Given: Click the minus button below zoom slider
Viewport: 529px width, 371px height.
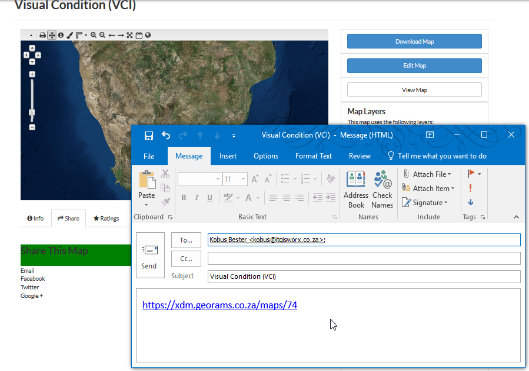Looking at the screenshot, I should [x=32, y=127].
